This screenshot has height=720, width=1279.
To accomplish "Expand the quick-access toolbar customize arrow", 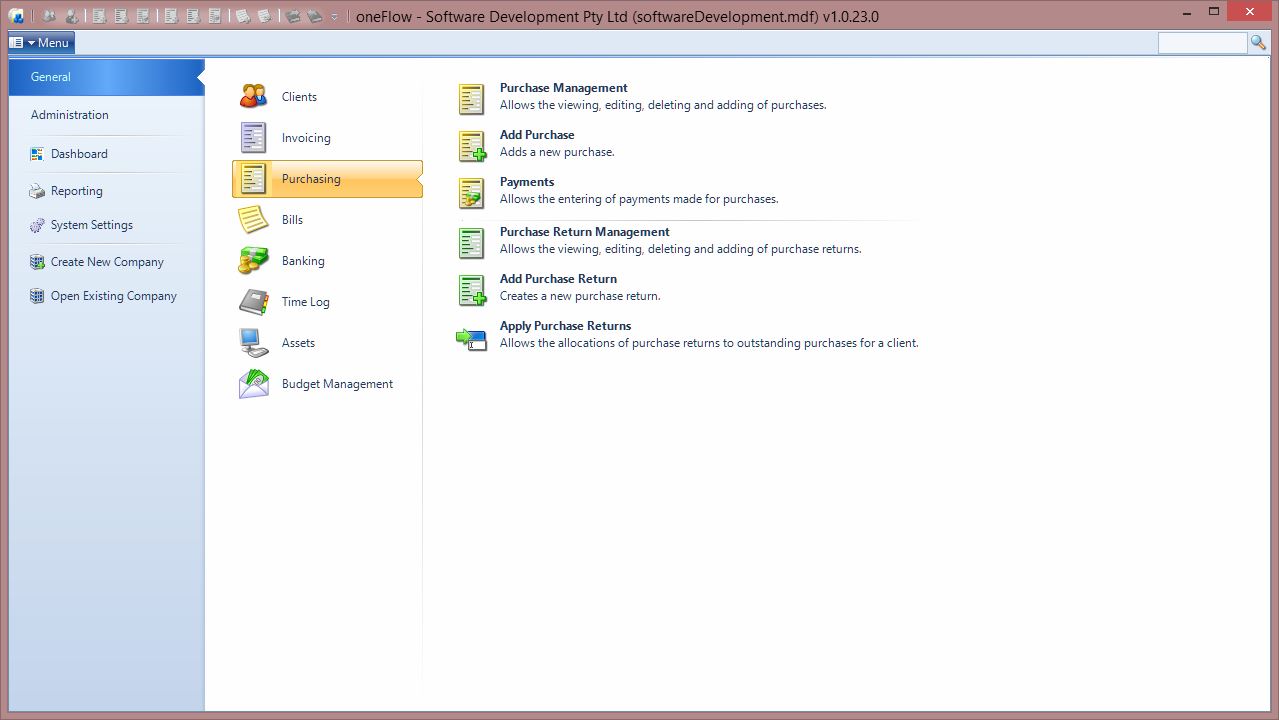I will click(x=334, y=17).
